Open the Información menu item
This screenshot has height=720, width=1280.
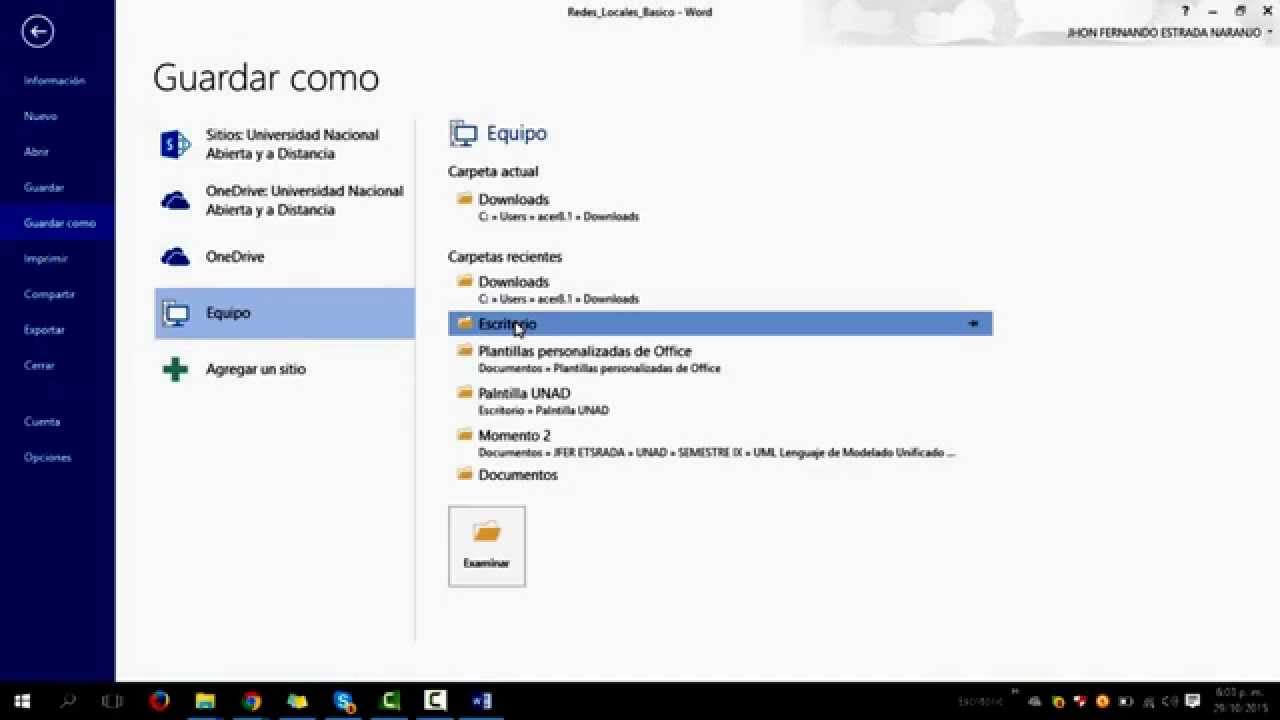55,81
